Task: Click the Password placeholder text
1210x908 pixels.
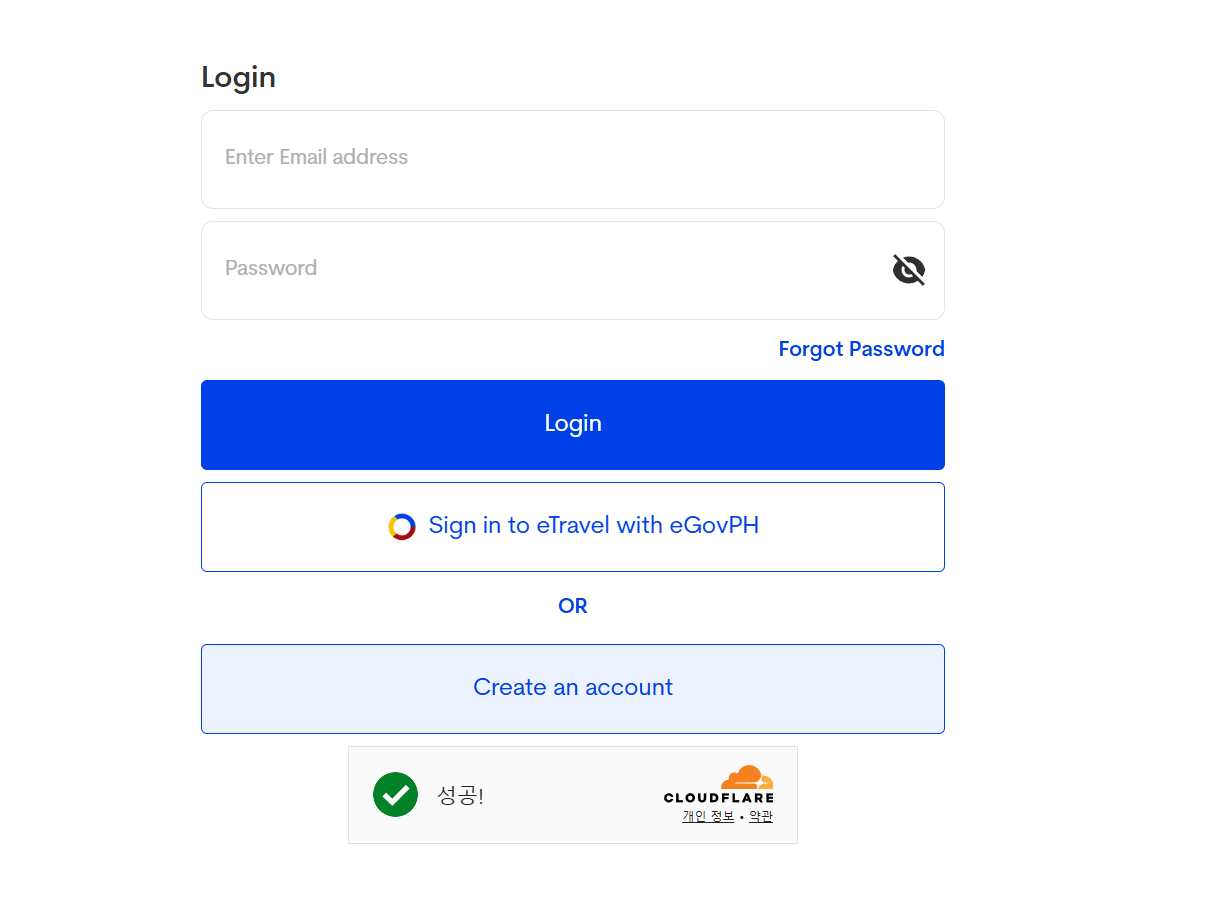Action: [271, 268]
